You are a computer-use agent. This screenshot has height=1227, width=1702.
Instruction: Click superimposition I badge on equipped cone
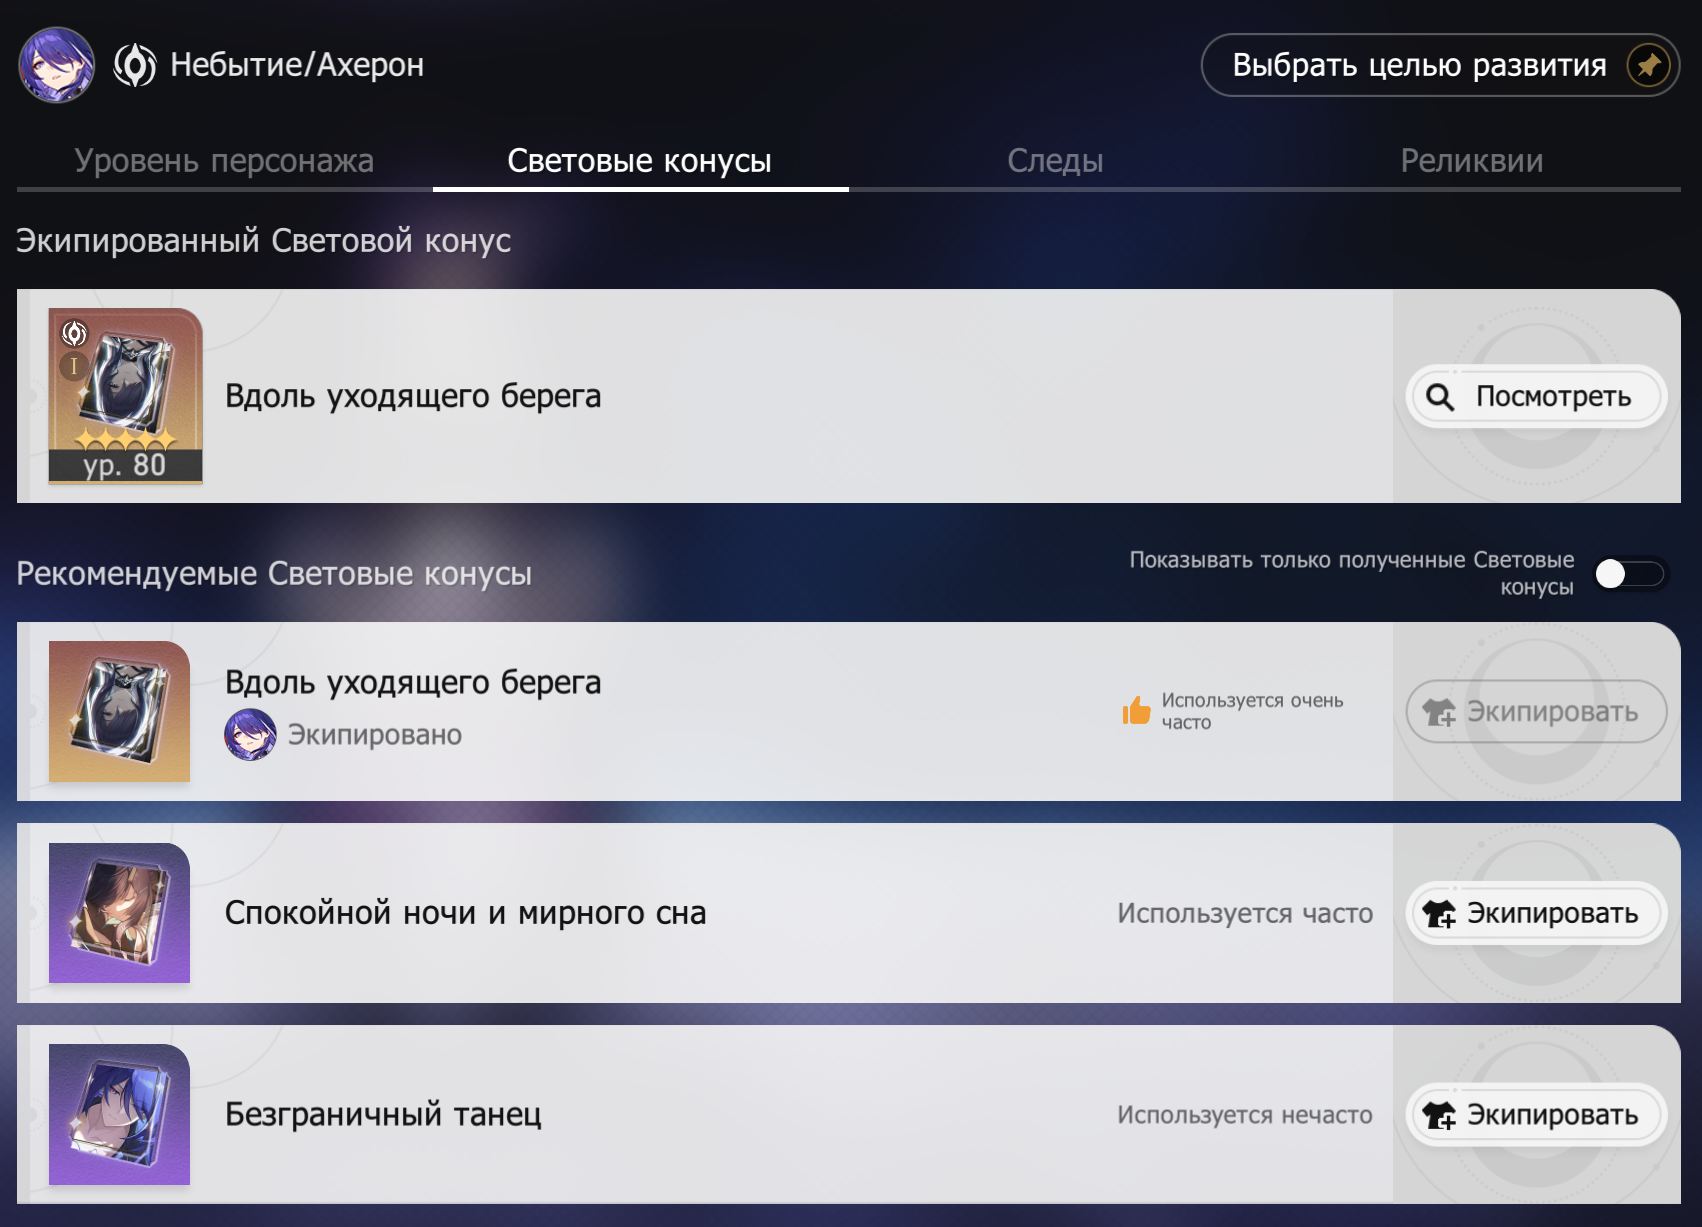pyautogui.click(x=74, y=366)
